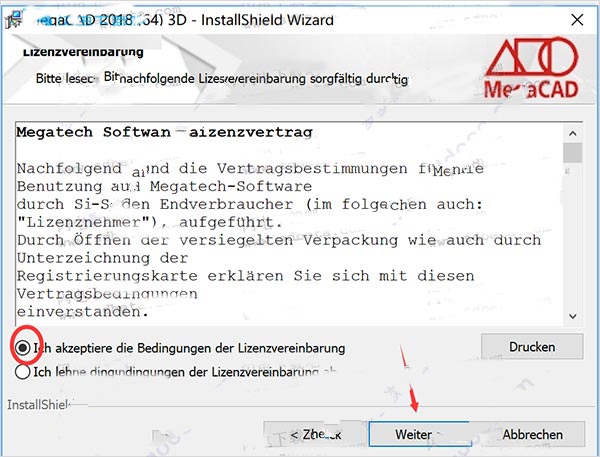Click the decline license agreement label text

click(x=185, y=372)
